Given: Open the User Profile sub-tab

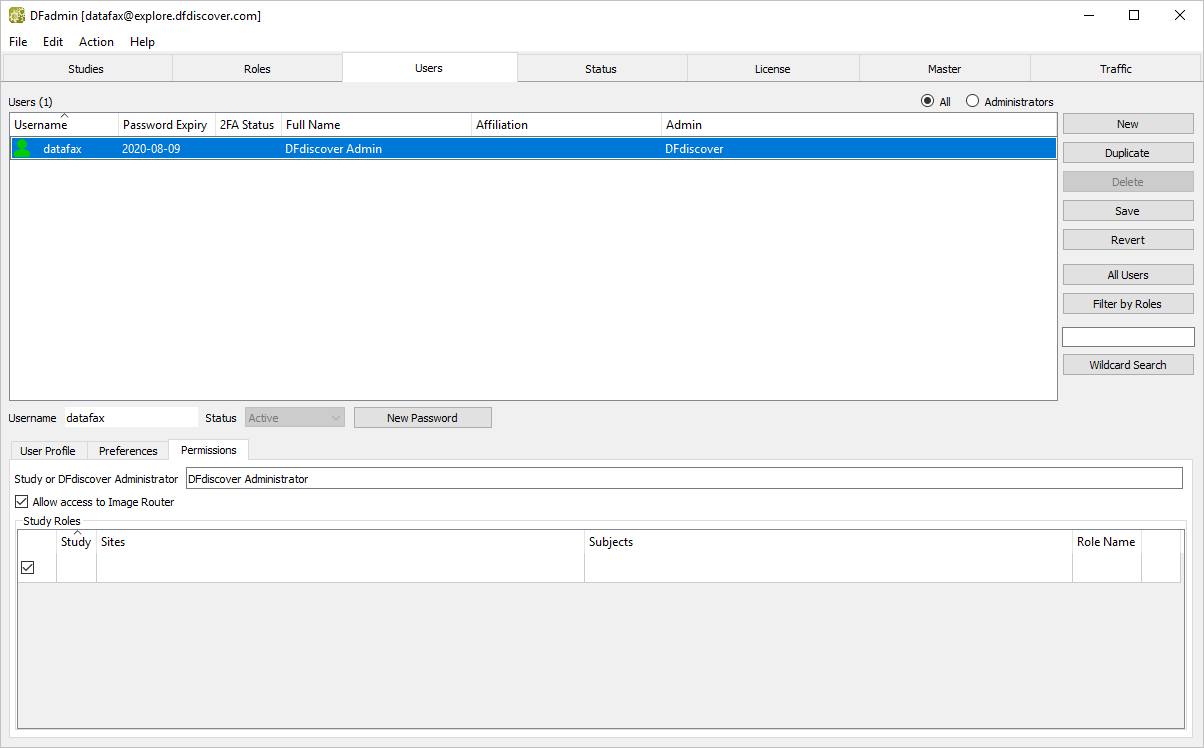Looking at the screenshot, I should coord(48,451).
